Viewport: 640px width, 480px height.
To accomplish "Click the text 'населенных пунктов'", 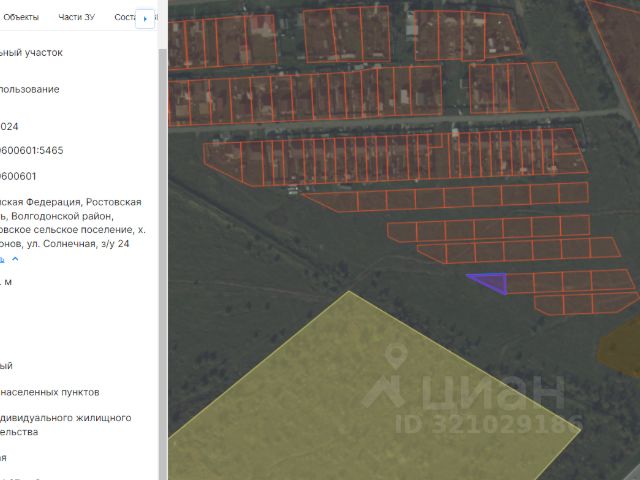I will click(x=50, y=392).
